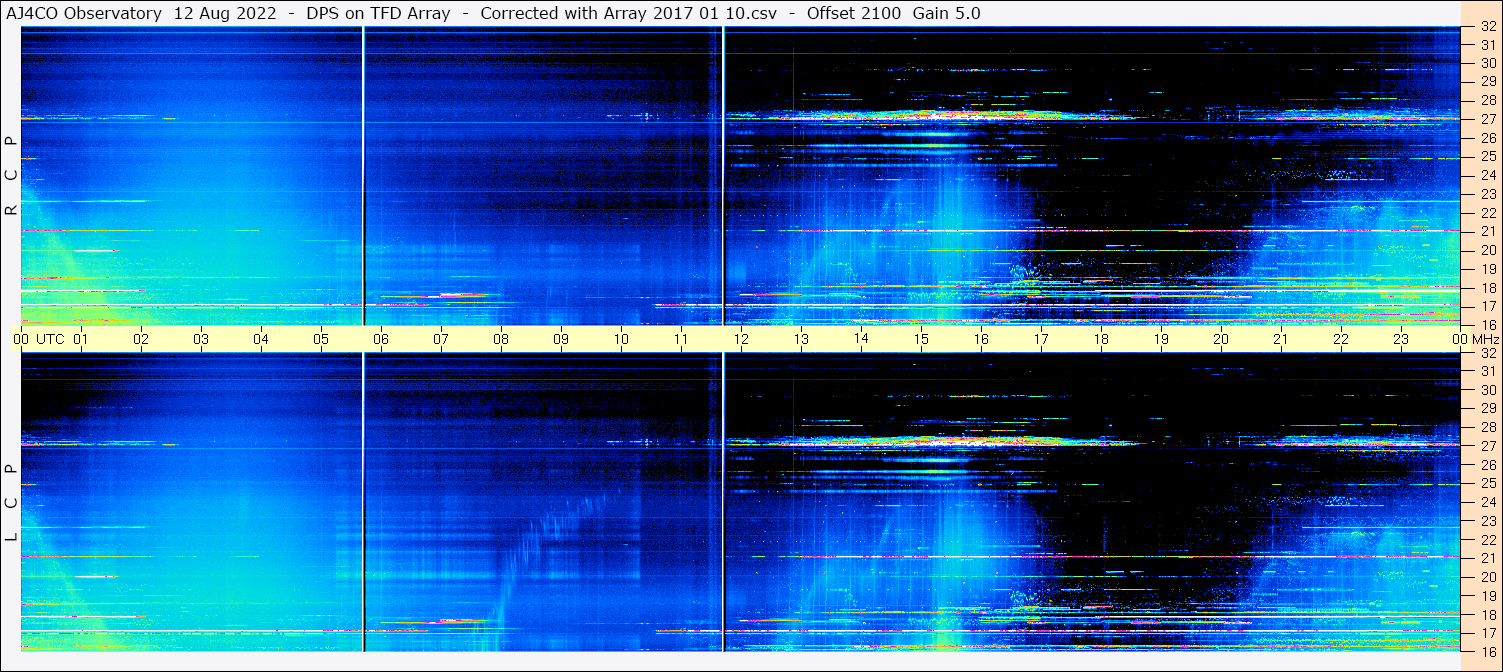
Task: Click the "UTC" label on time axis
Action: click(x=50, y=339)
